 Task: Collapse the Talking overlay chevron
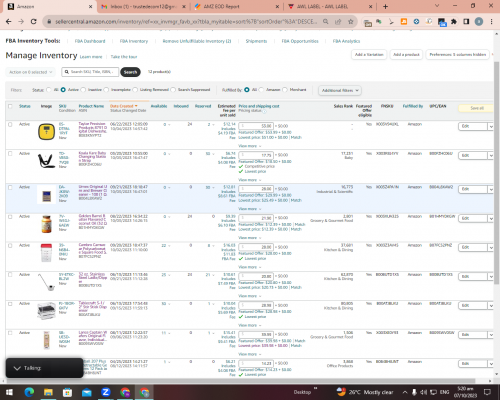click(x=17, y=368)
